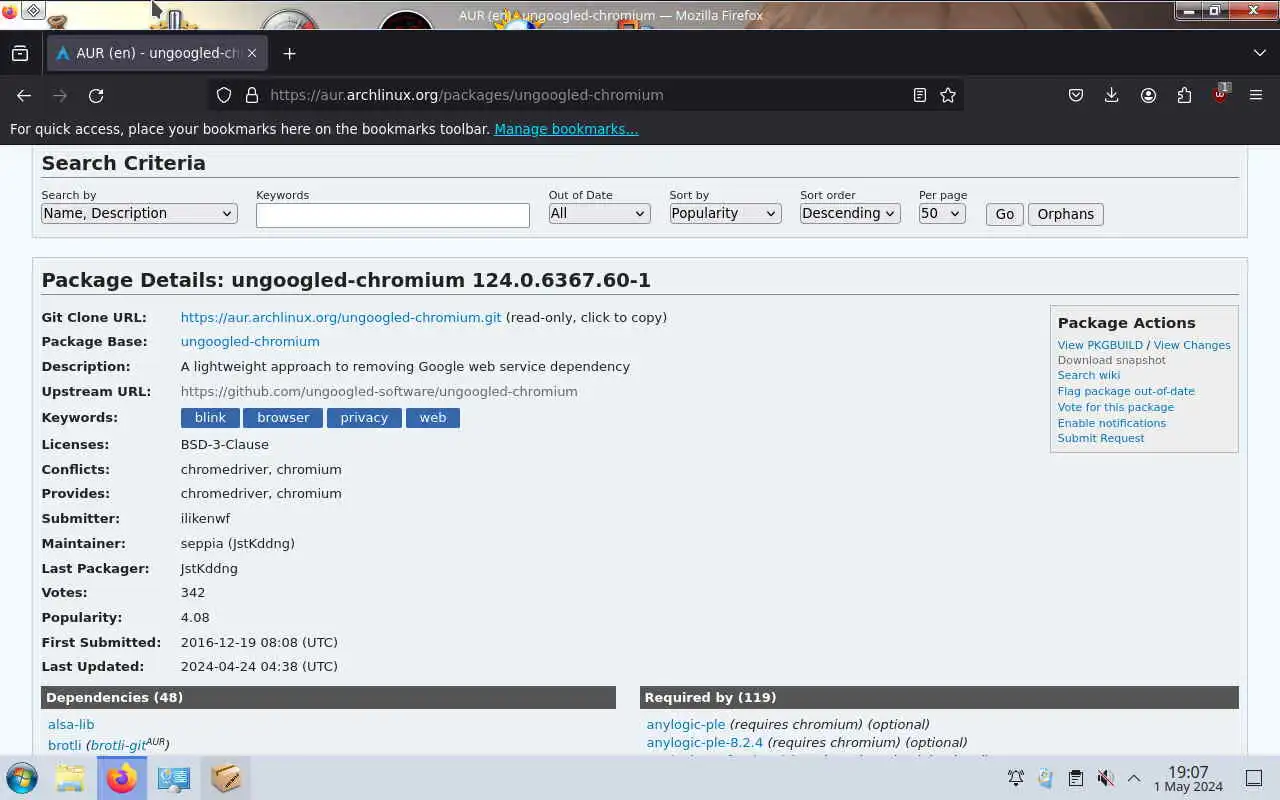Image resolution: width=1280 pixels, height=800 pixels.
Task: Toggle reader view icon in address bar
Action: (919, 95)
